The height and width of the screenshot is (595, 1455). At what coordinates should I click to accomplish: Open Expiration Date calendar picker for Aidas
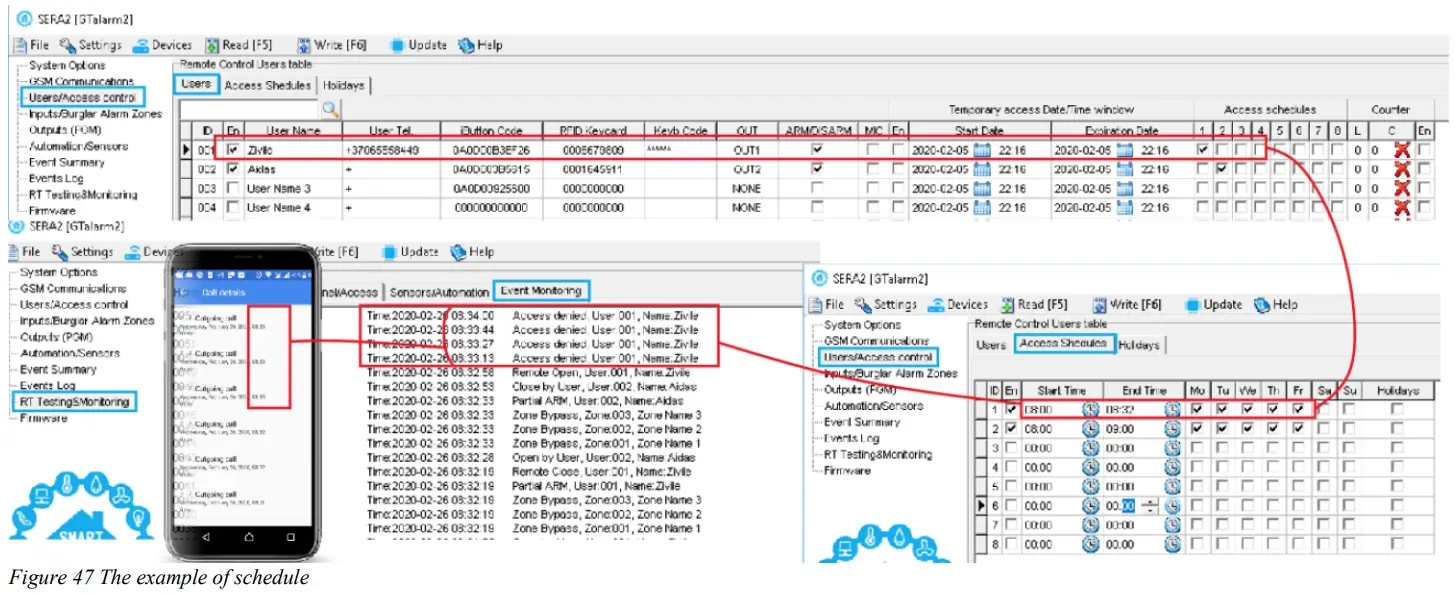coord(1125,169)
